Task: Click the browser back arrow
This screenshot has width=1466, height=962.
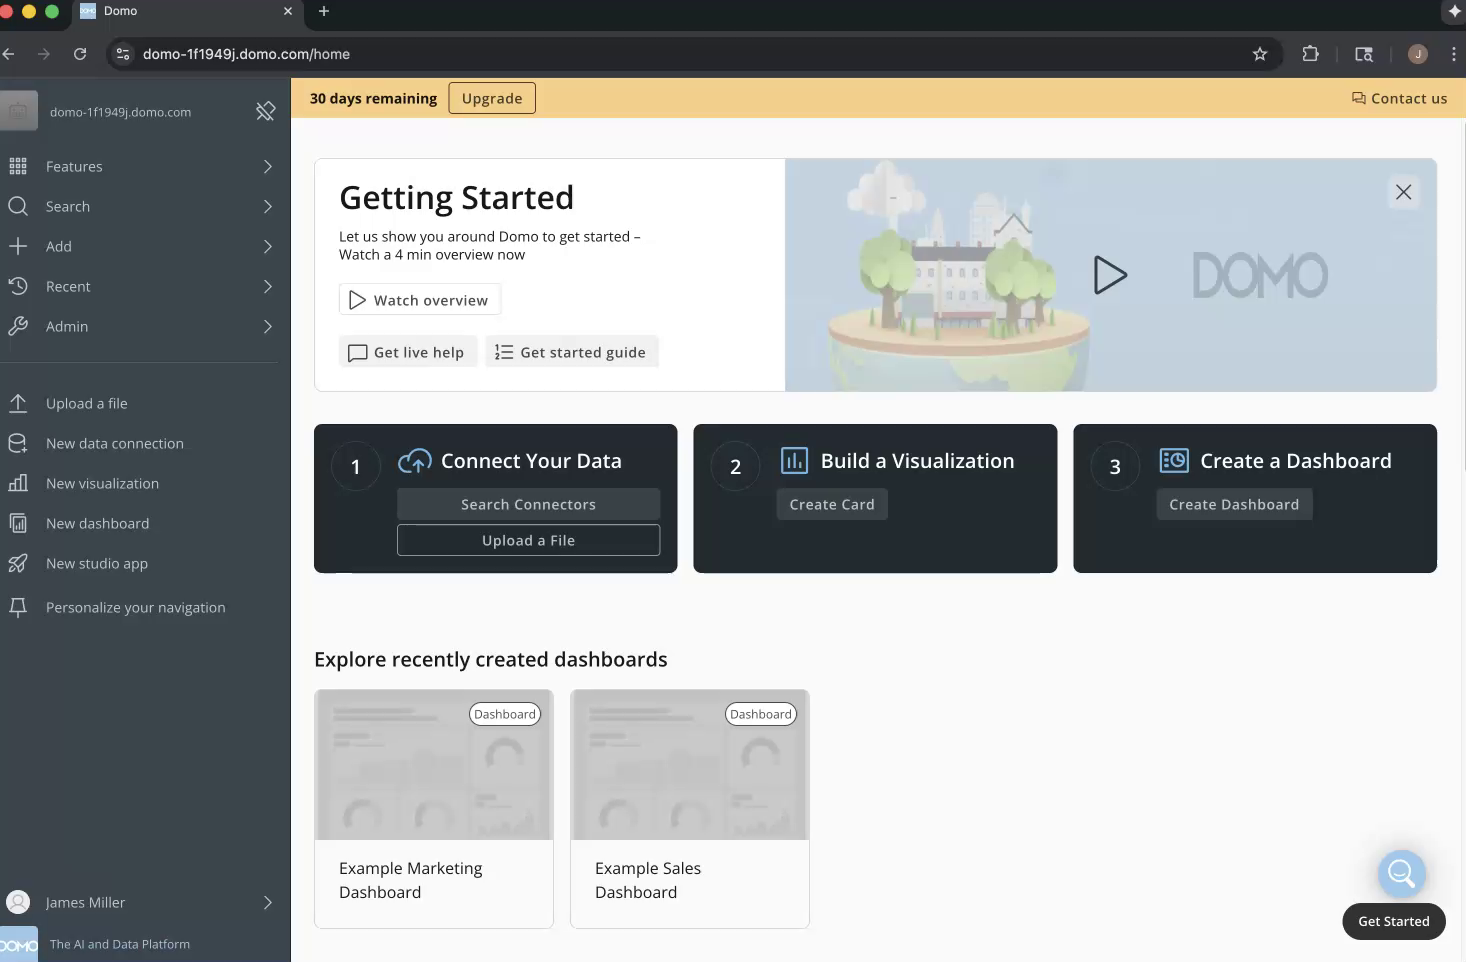Action: click(9, 54)
